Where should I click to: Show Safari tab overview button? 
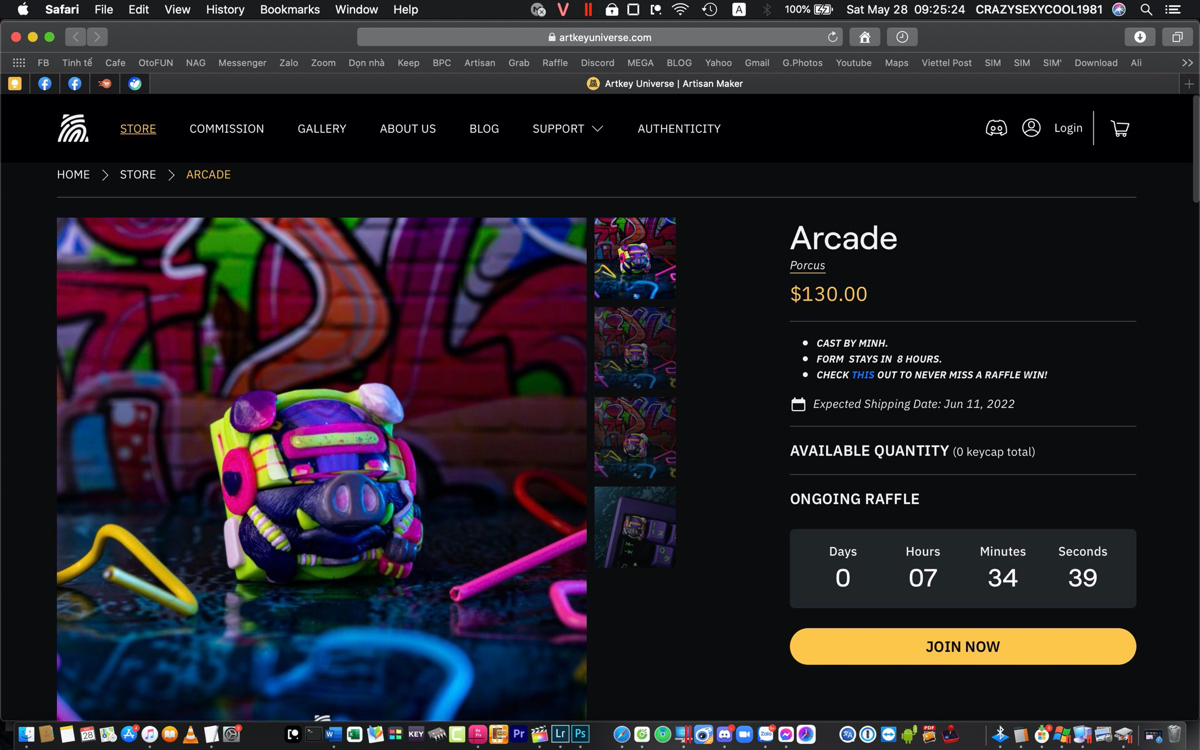1177,37
